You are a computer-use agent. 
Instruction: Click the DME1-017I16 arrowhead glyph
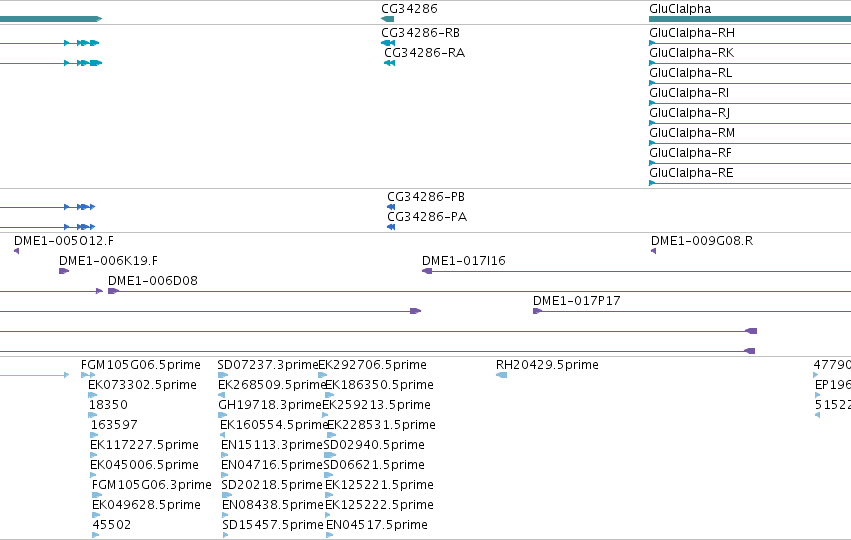click(427, 271)
